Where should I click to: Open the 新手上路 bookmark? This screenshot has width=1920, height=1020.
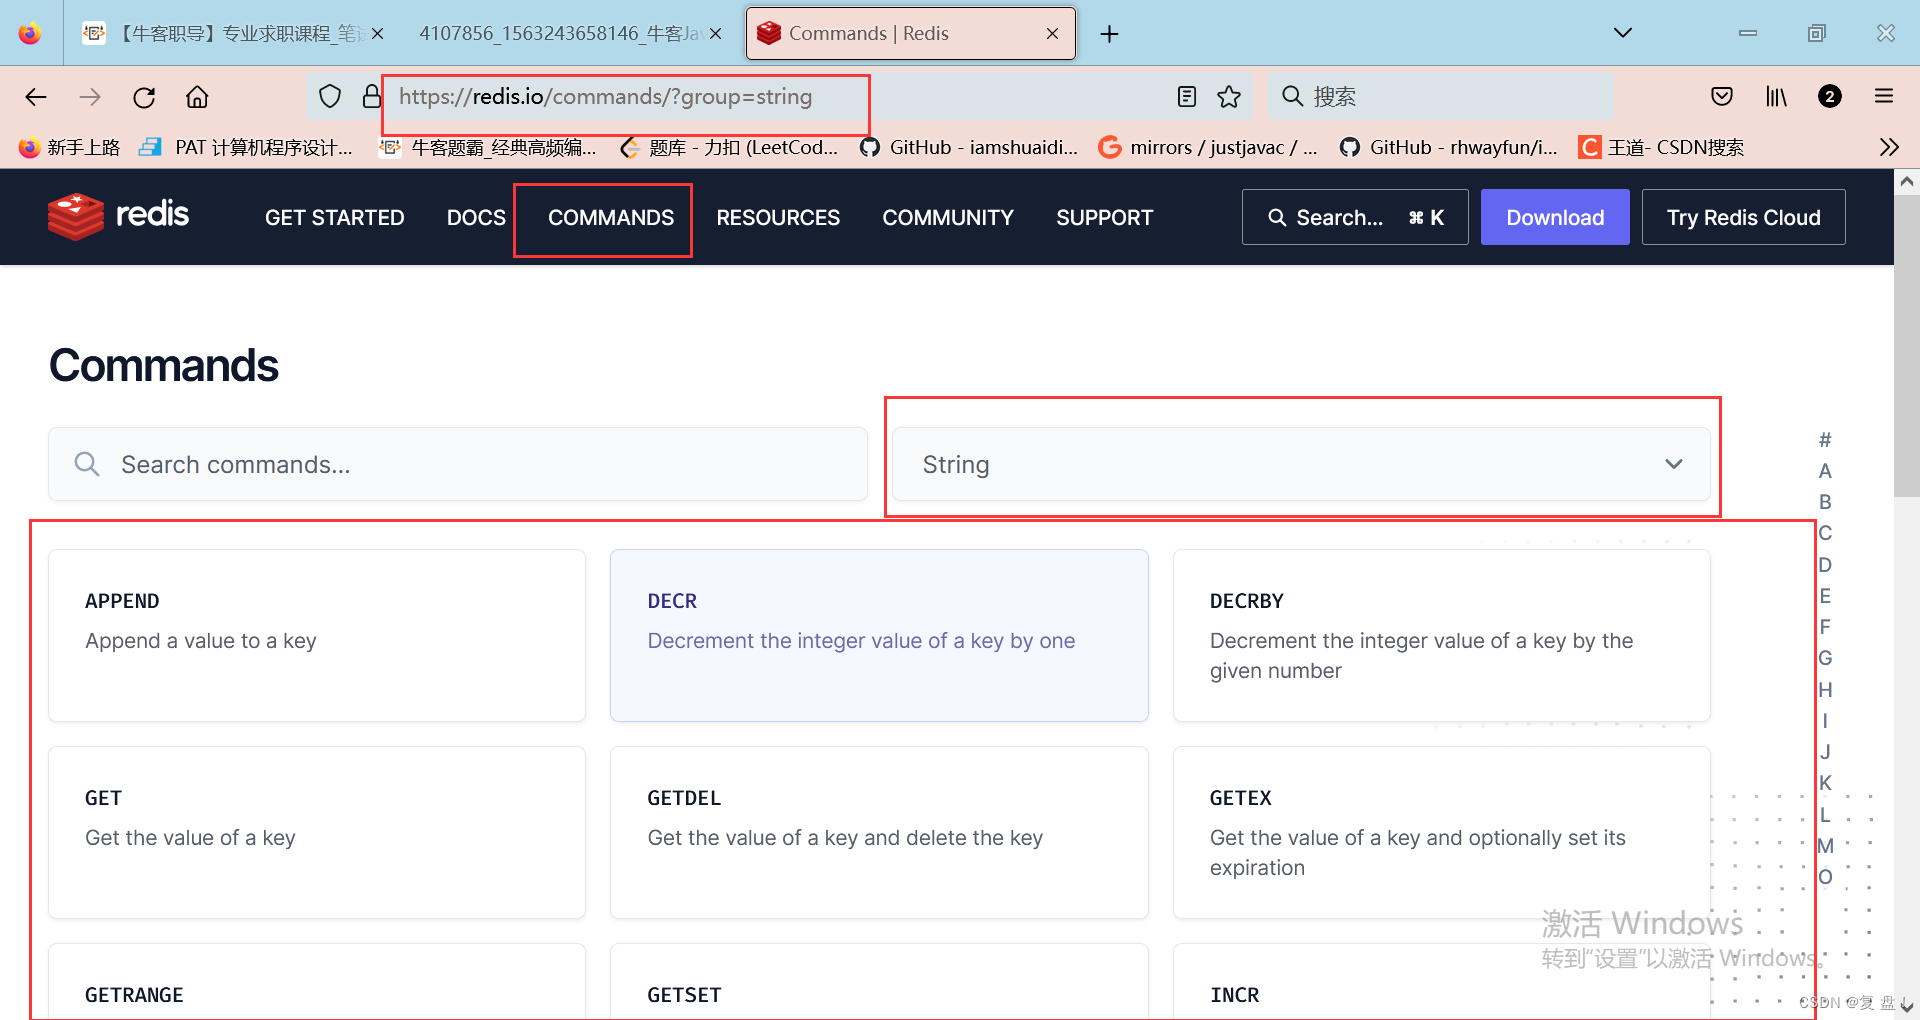point(69,147)
